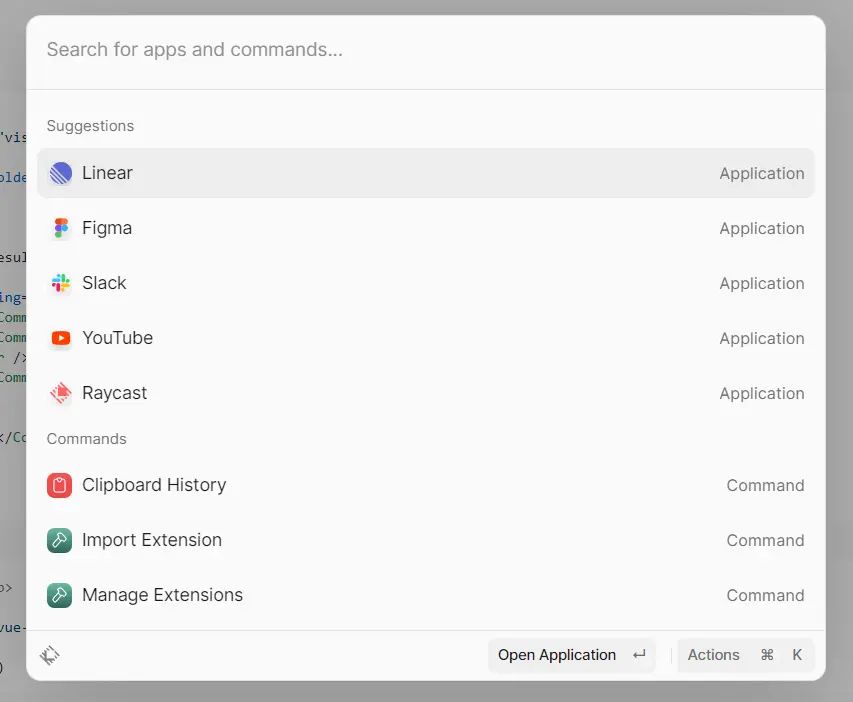
Task: Click the Manage Extensions hammer icon
Action: pyautogui.click(x=60, y=596)
